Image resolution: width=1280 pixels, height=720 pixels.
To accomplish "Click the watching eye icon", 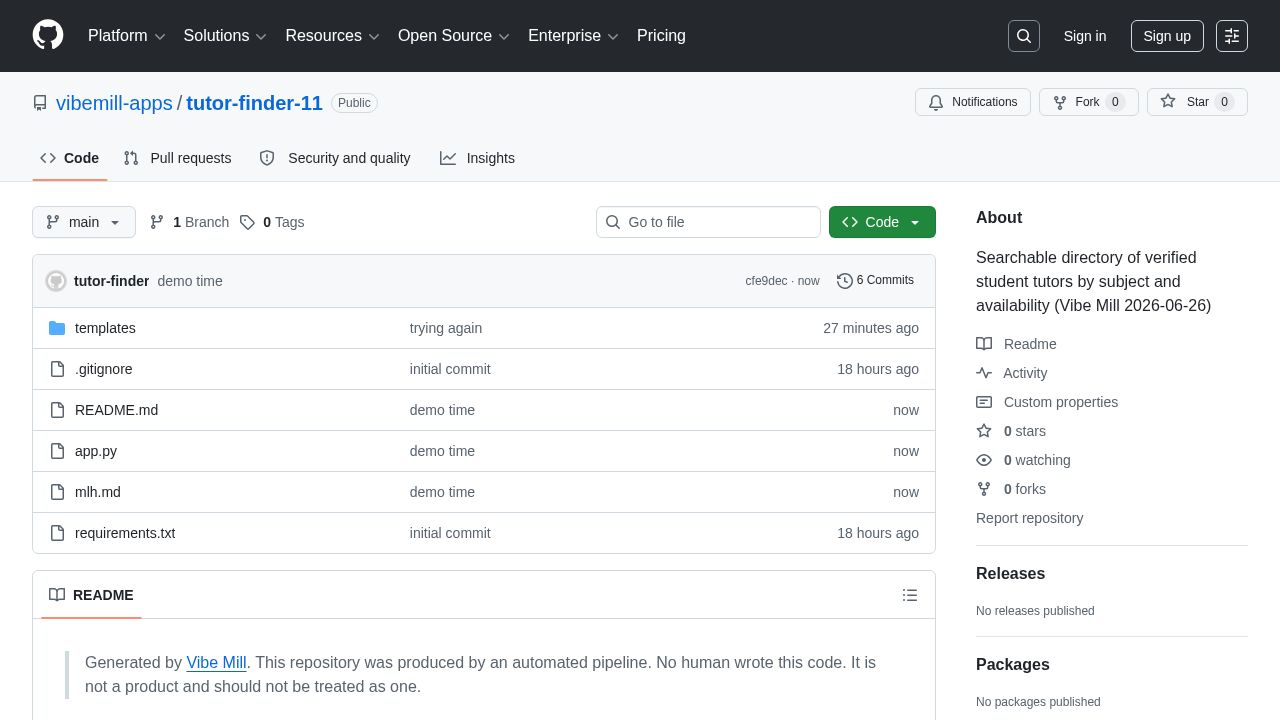I will tap(984, 460).
